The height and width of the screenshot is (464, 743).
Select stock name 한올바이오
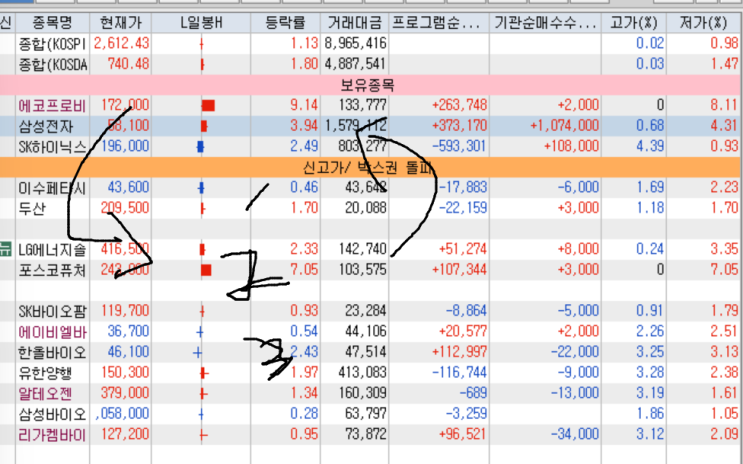coord(52,353)
